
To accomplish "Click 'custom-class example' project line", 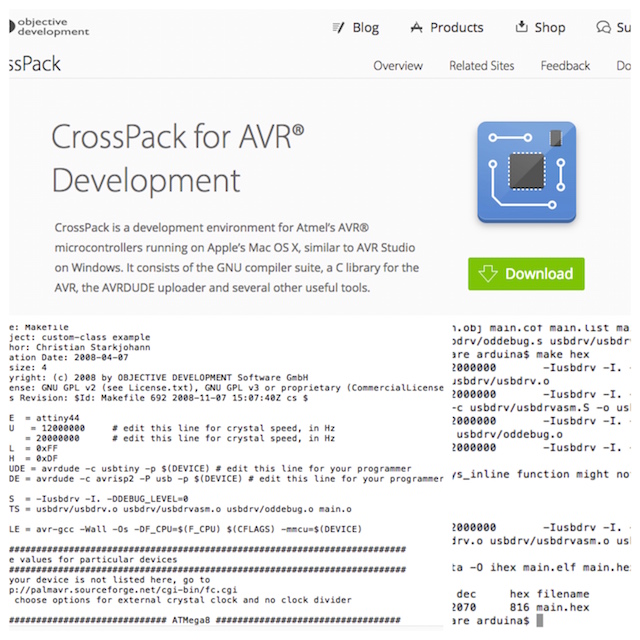I will pyautogui.click(x=80, y=338).
